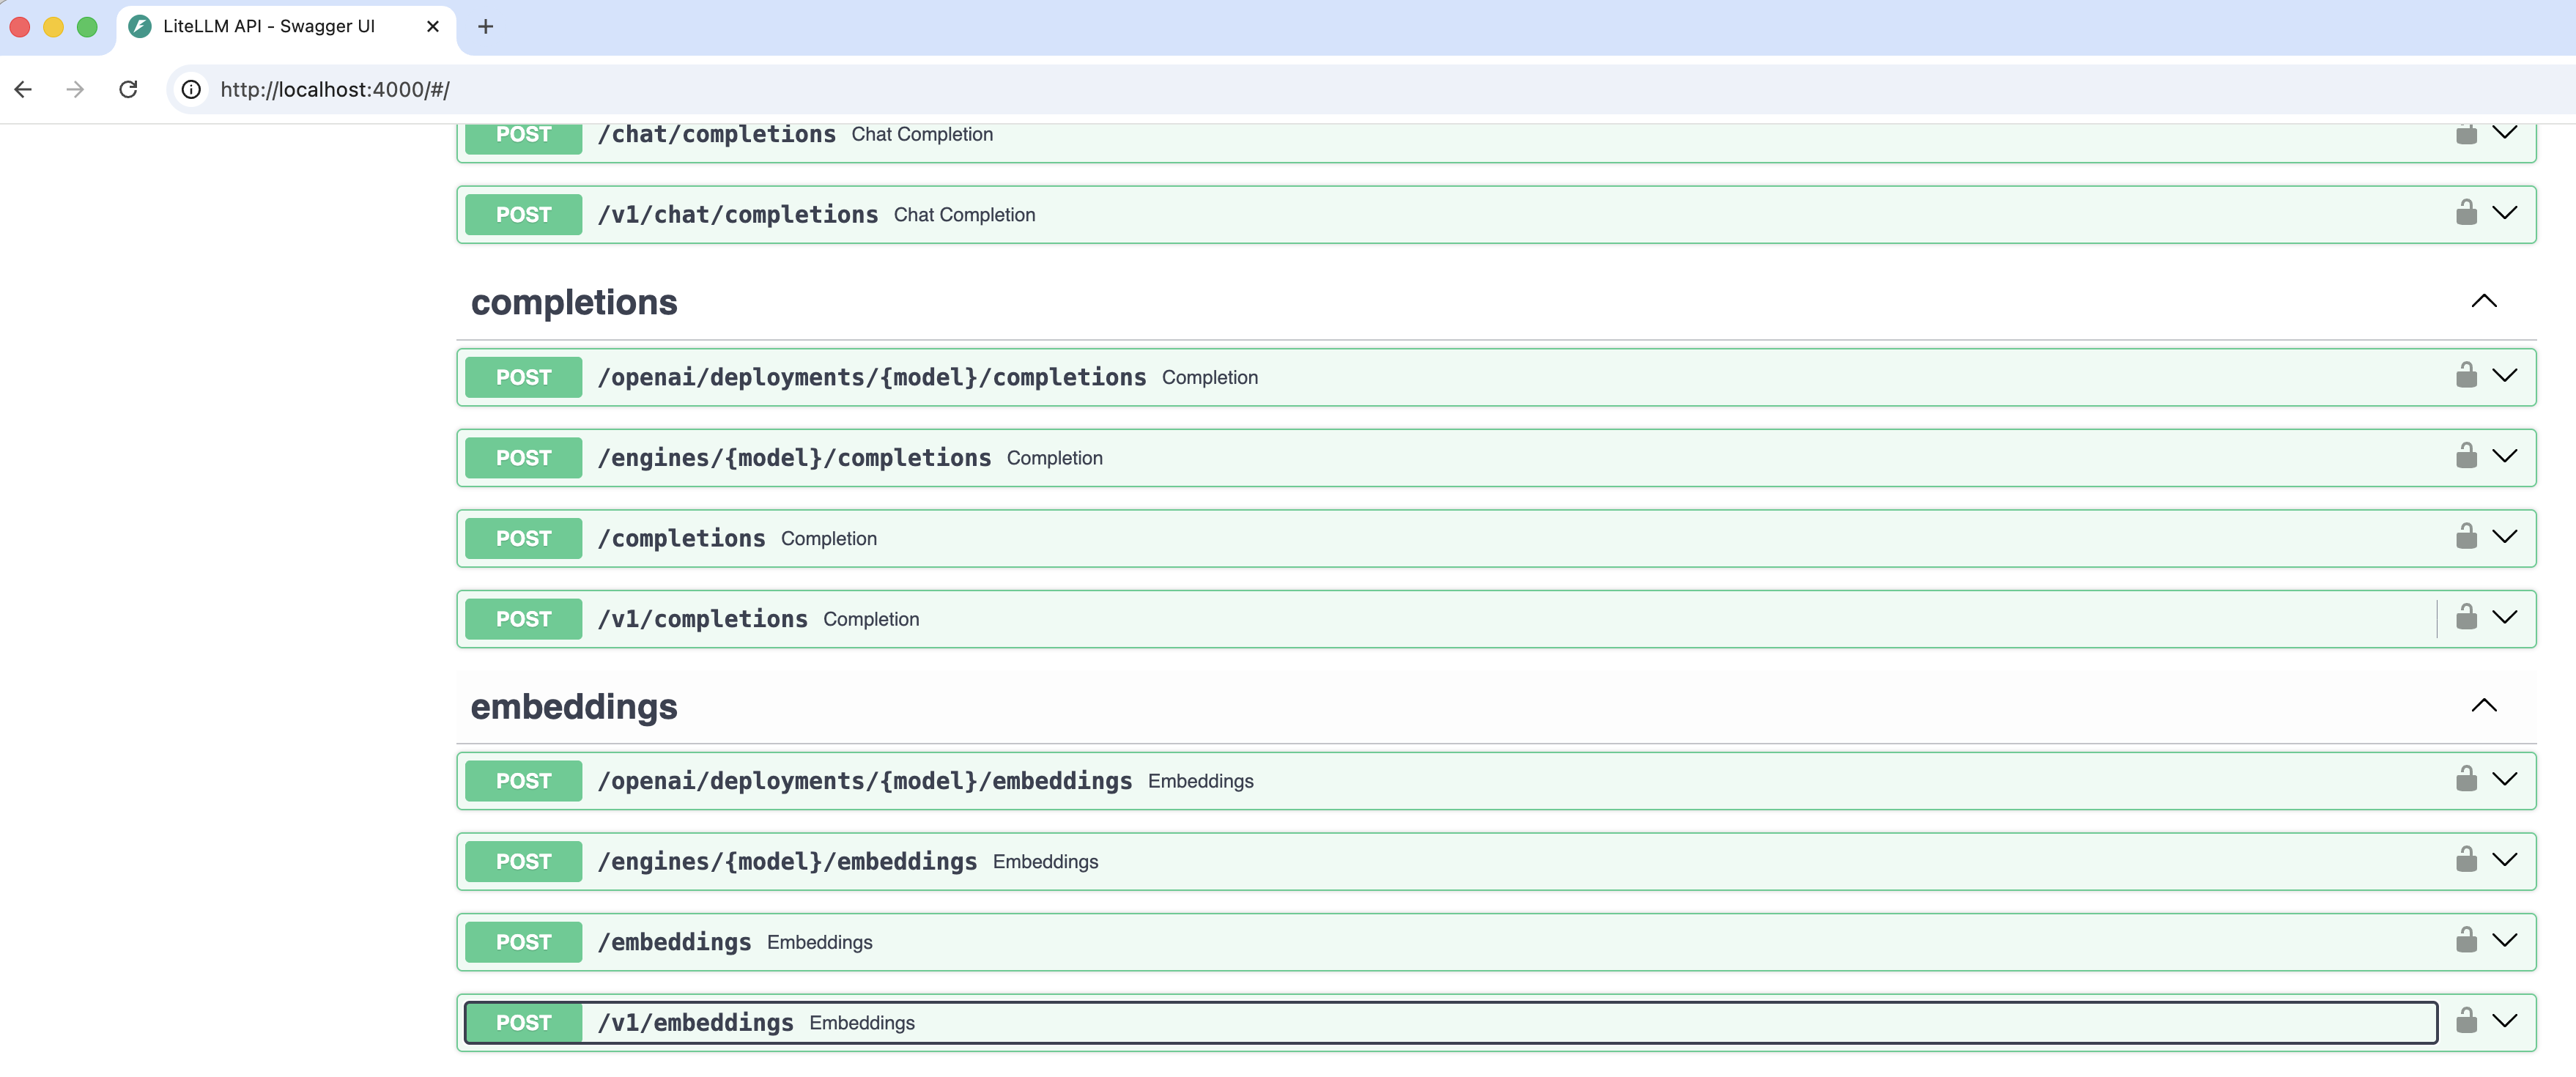
Task: Click lock icon on /engines/{model}/completions row
Action: pos(2466,457)
